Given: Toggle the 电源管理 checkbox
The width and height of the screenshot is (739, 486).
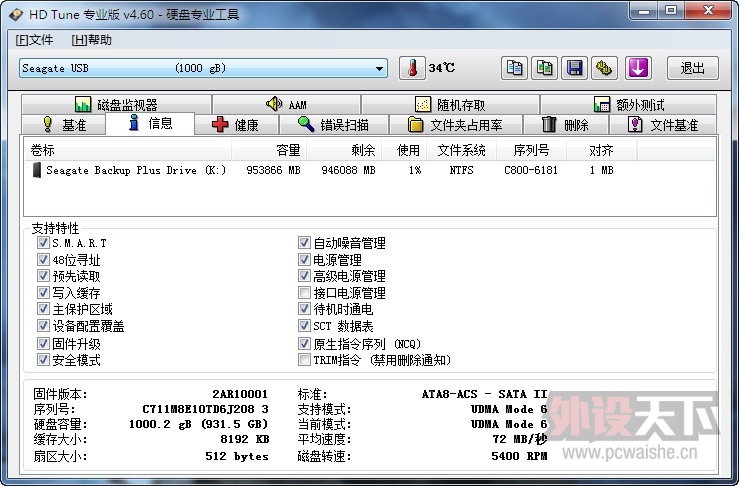Looking at the screenshot, I should coord(304,259).
